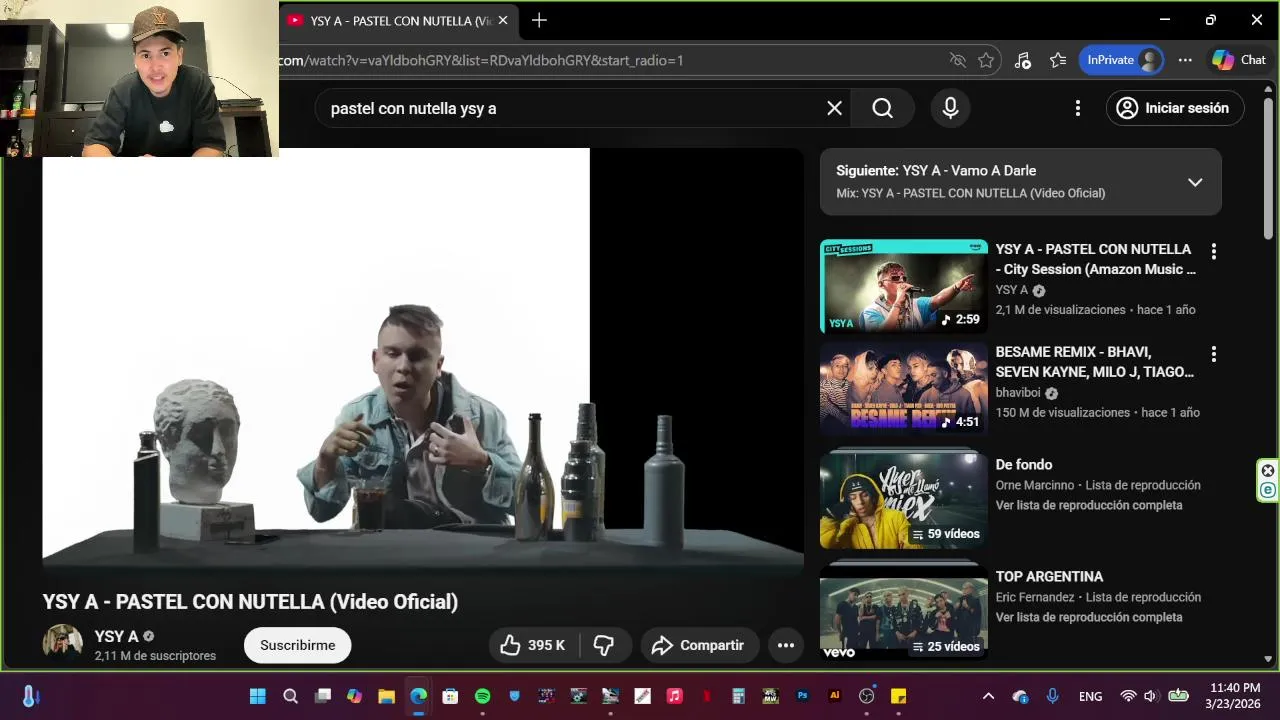
Task: Open YouTube settings three-dot menu
Action: (x=1077, y=108)
